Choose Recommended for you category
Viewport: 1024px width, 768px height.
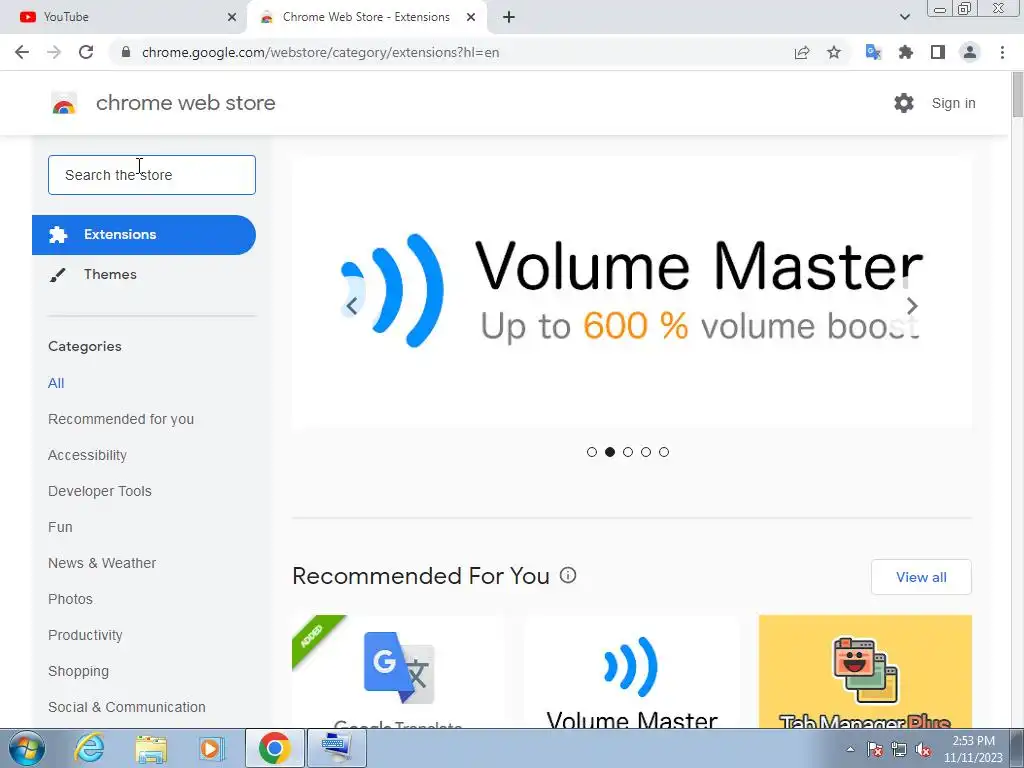pyautogui.click(x=121, y=419)
